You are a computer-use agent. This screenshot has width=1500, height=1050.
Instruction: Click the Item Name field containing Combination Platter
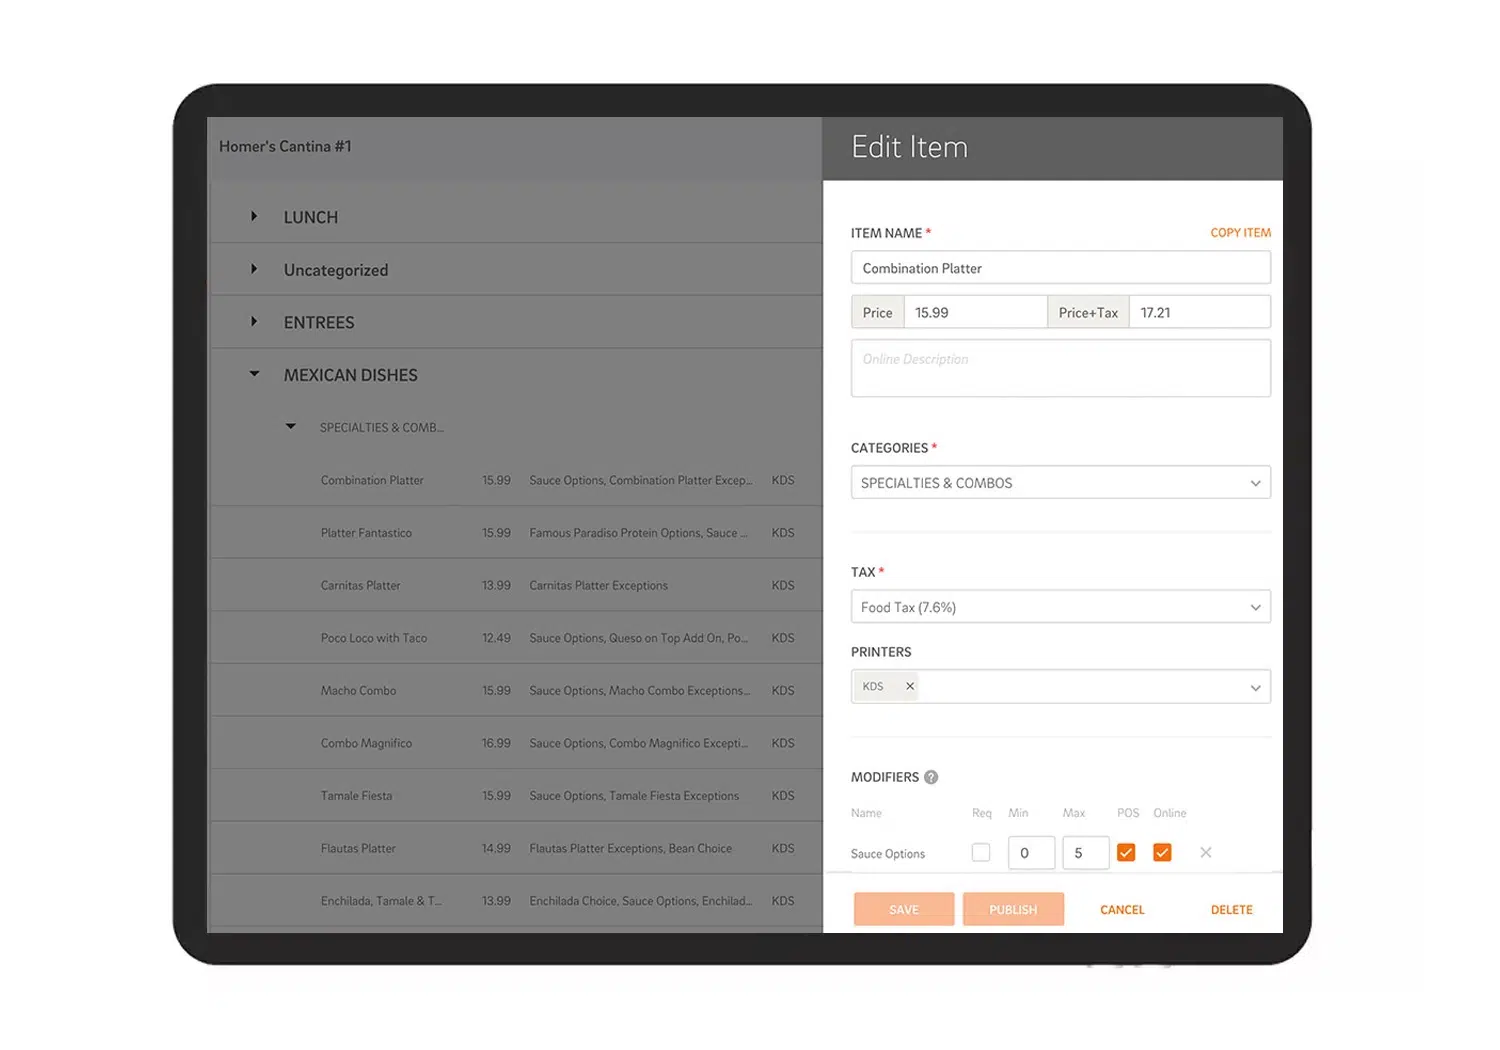[1061, 268]
